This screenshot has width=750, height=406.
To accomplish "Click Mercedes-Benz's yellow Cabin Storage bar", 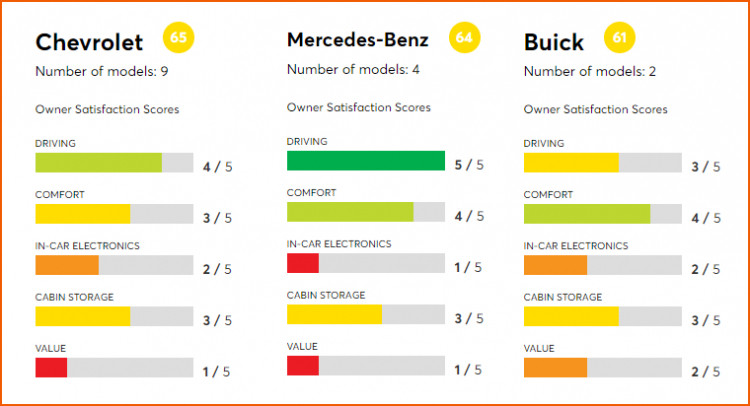I will (334, 314).
